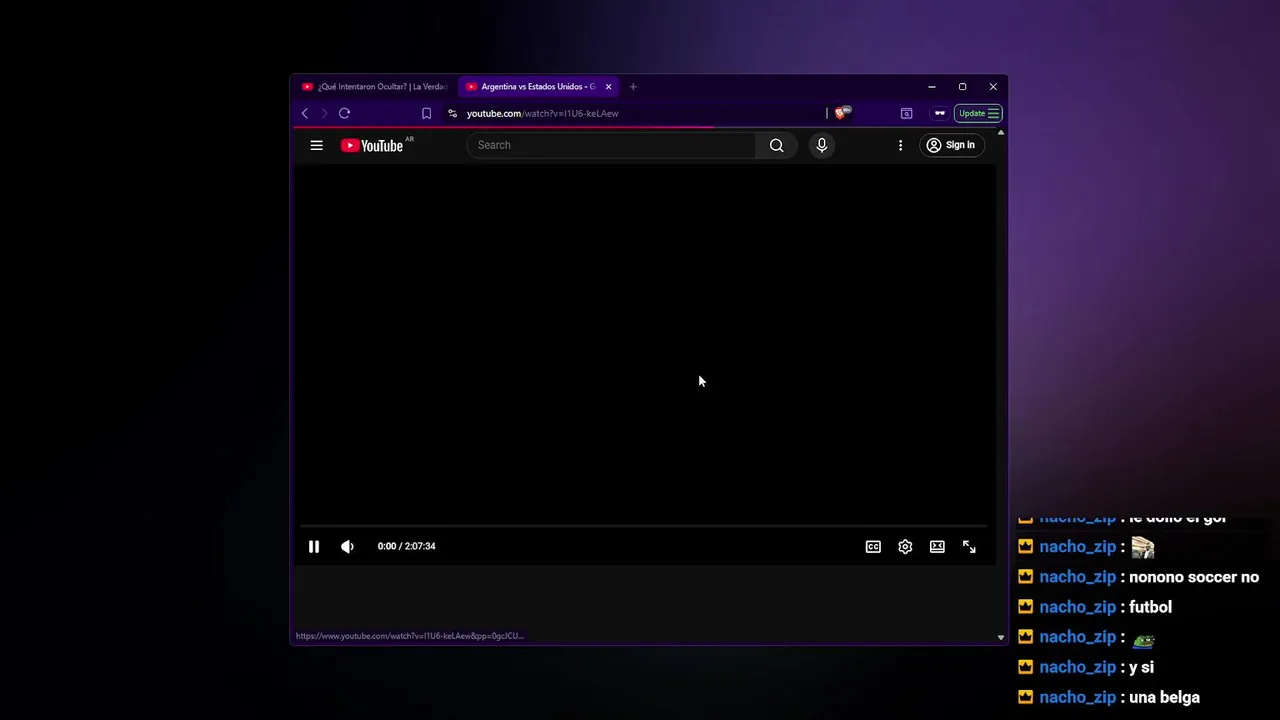
Task: Click the black video player area
Action: (x=644, y=345)
